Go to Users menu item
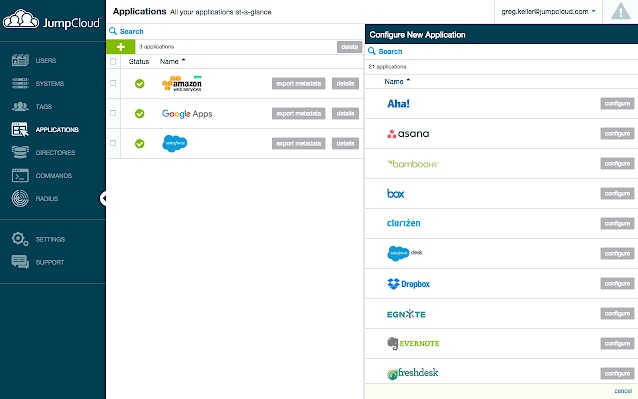 pos(46,61)
